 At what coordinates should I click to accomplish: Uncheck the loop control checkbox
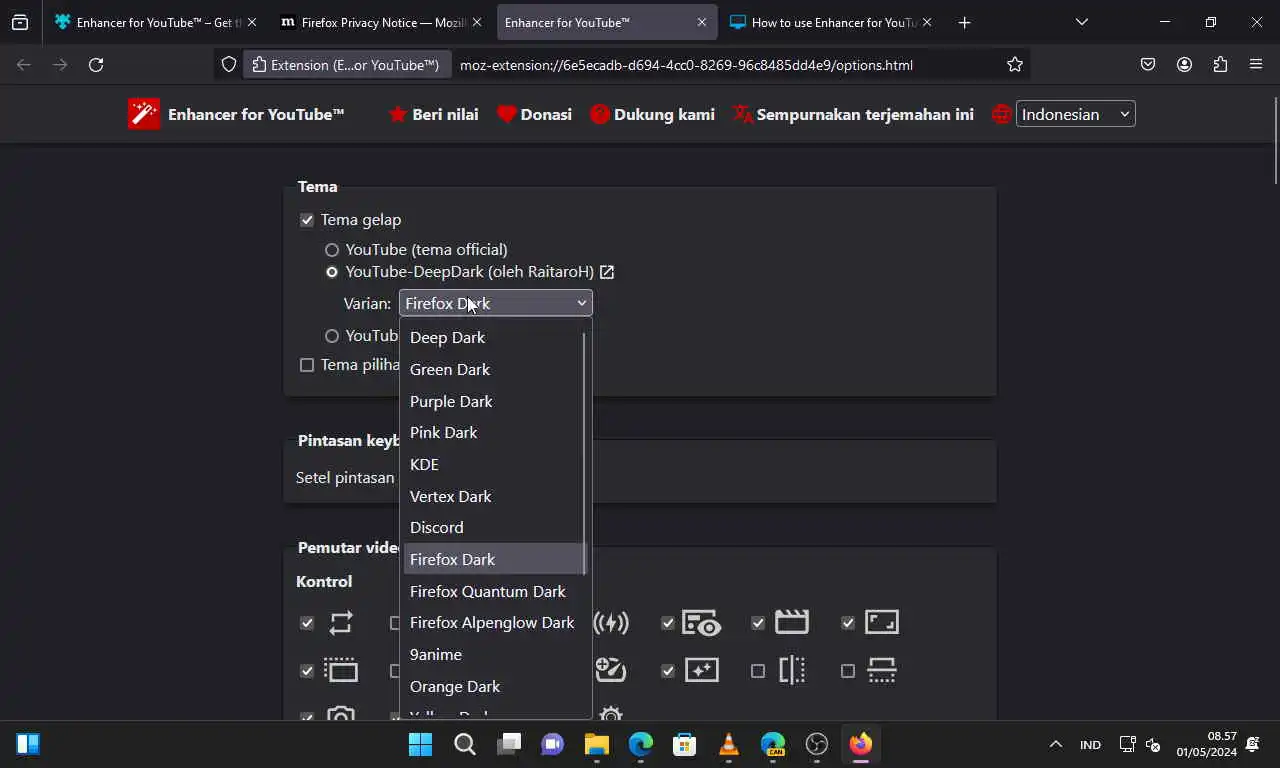[307, 623]
